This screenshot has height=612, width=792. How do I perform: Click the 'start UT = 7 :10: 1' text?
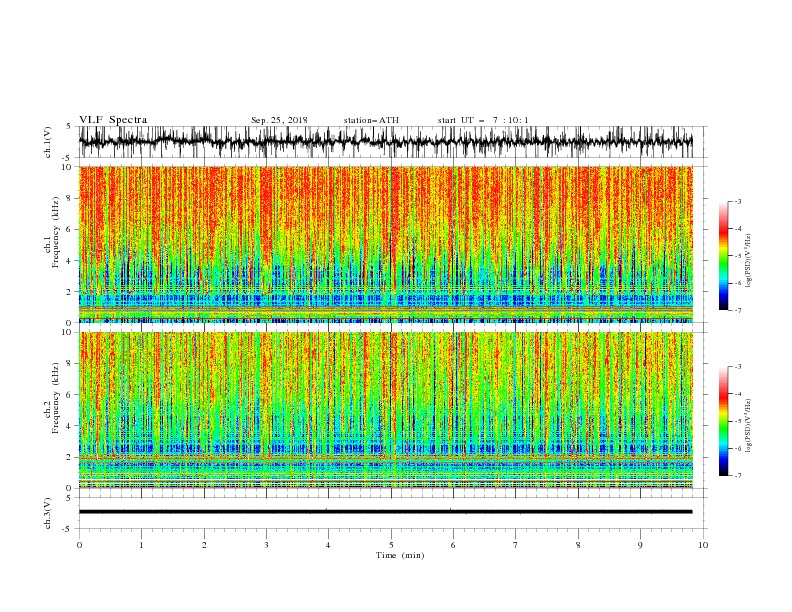pyautogui.click(x=483, y=120)
